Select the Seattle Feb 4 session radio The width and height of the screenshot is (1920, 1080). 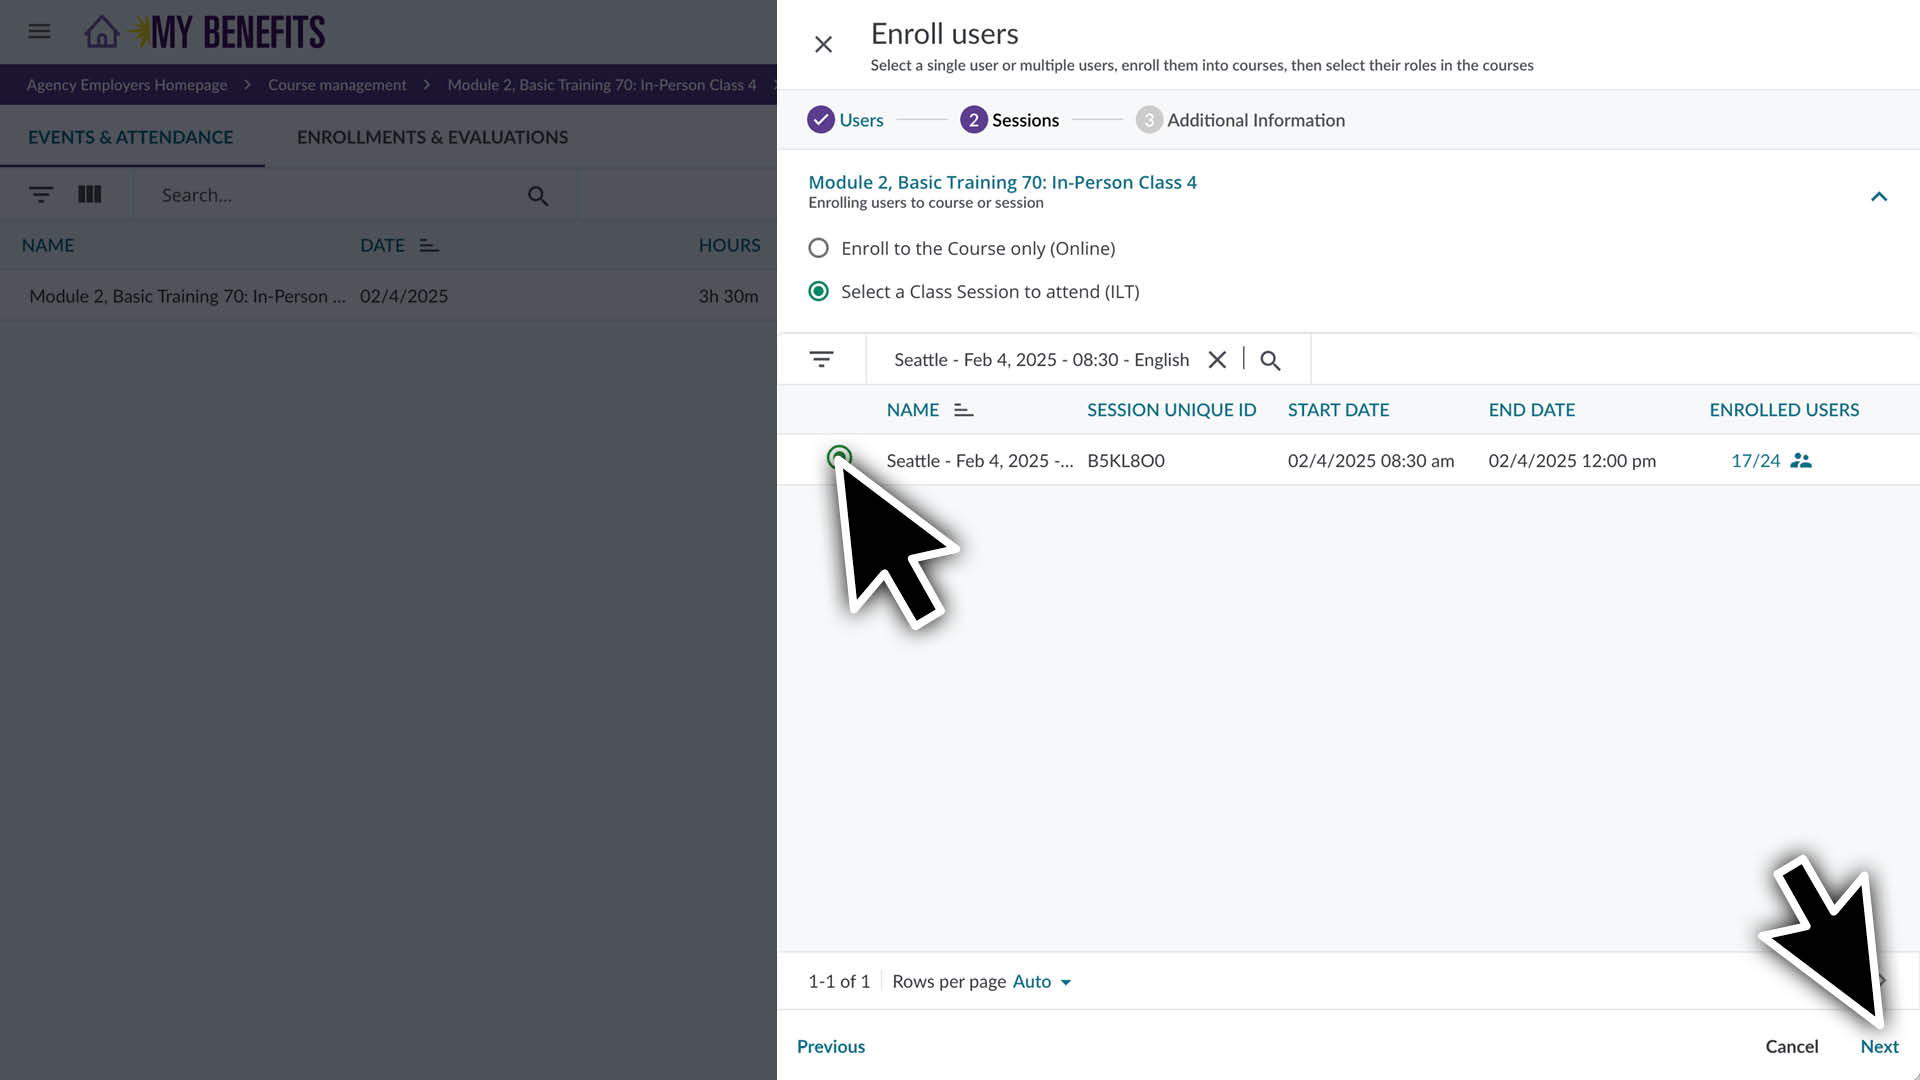point(839,458)
